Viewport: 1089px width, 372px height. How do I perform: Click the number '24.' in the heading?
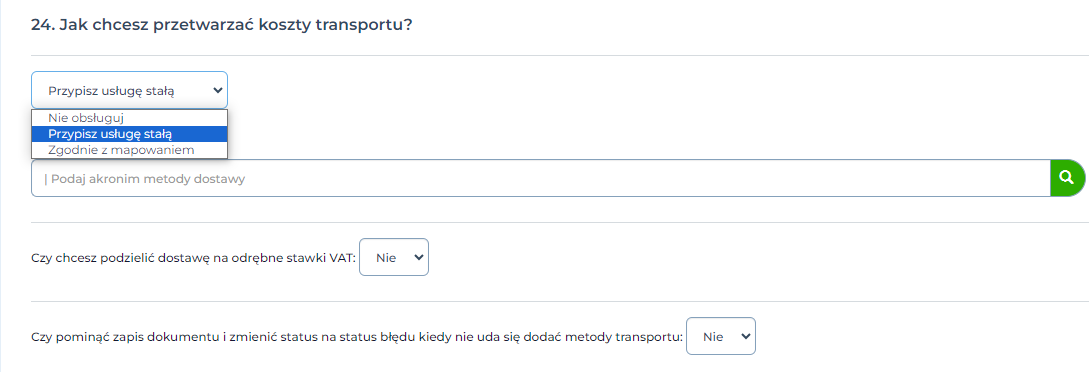(43, 24)
